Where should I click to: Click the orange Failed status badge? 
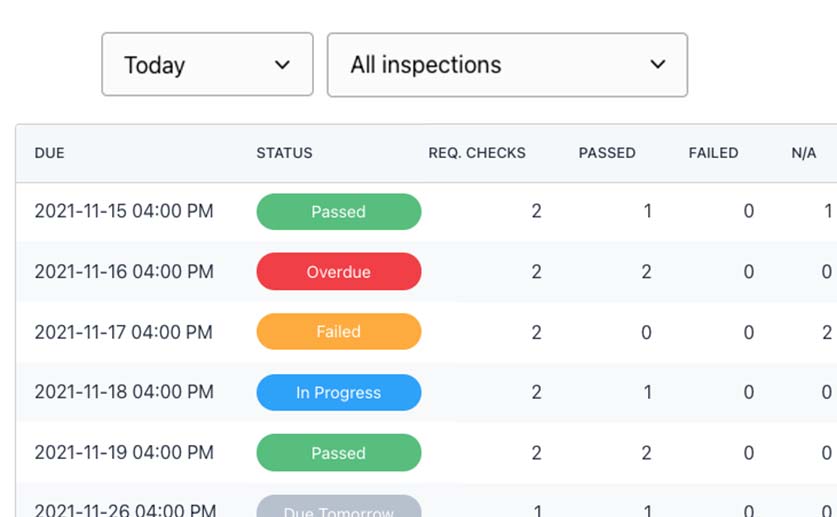tap(338, 332)
